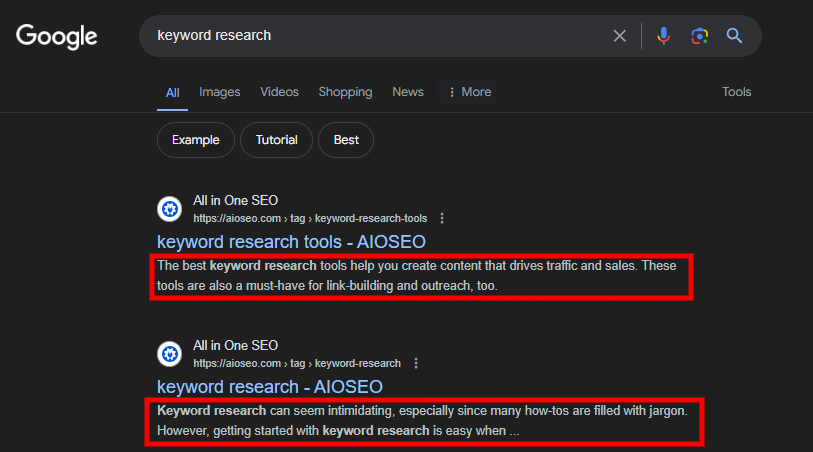Image resolution: width=813 pixels, height=452 pixels.
Task: Open three-dot menu beside tag › keyword-research URL
Action: (416, 364)
